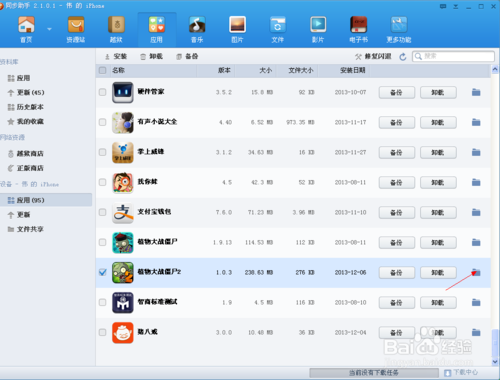Check the 支付宝钱包 row checkbox
500x380 pixels.
103,212
